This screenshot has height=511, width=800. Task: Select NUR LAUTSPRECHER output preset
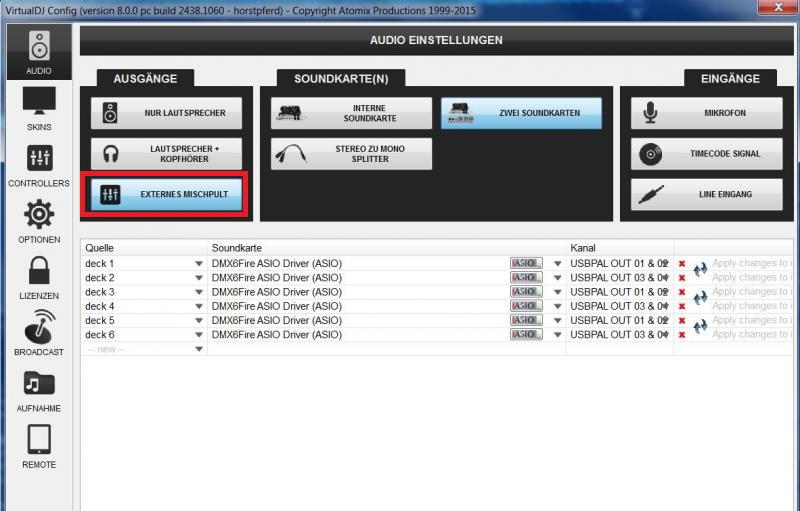click(166, 113)
